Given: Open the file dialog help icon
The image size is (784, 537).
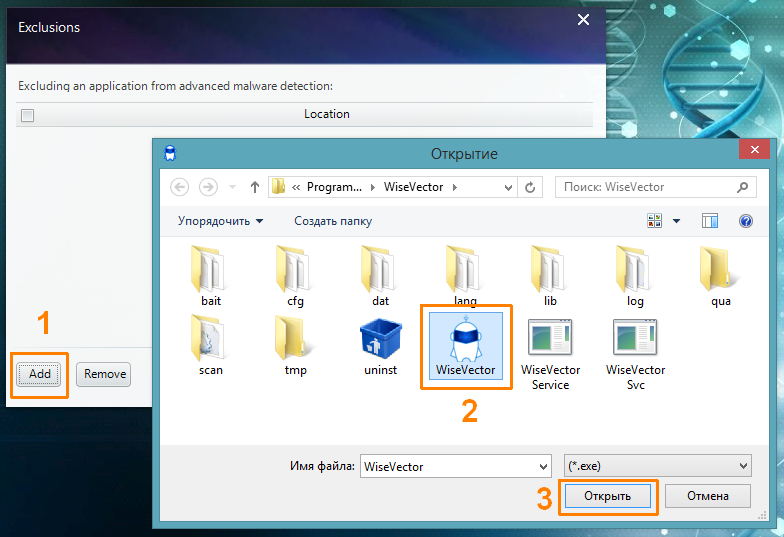Looking at the screenshot, I should click(x=746, y=220).
